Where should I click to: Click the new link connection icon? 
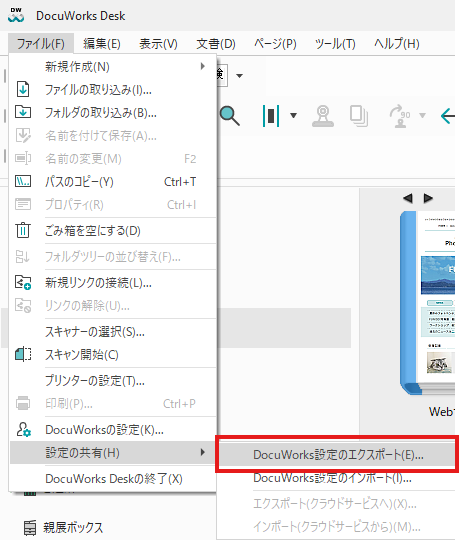[23, 282]
